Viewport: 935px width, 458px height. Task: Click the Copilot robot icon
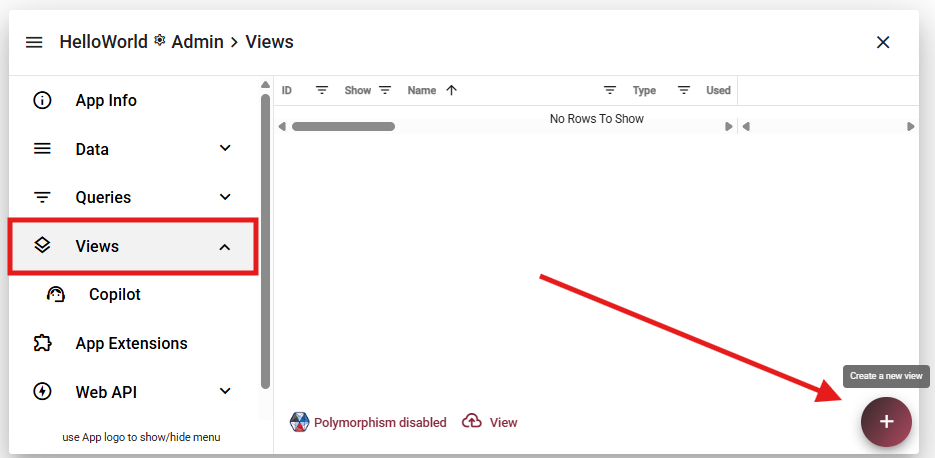point(56,294)
